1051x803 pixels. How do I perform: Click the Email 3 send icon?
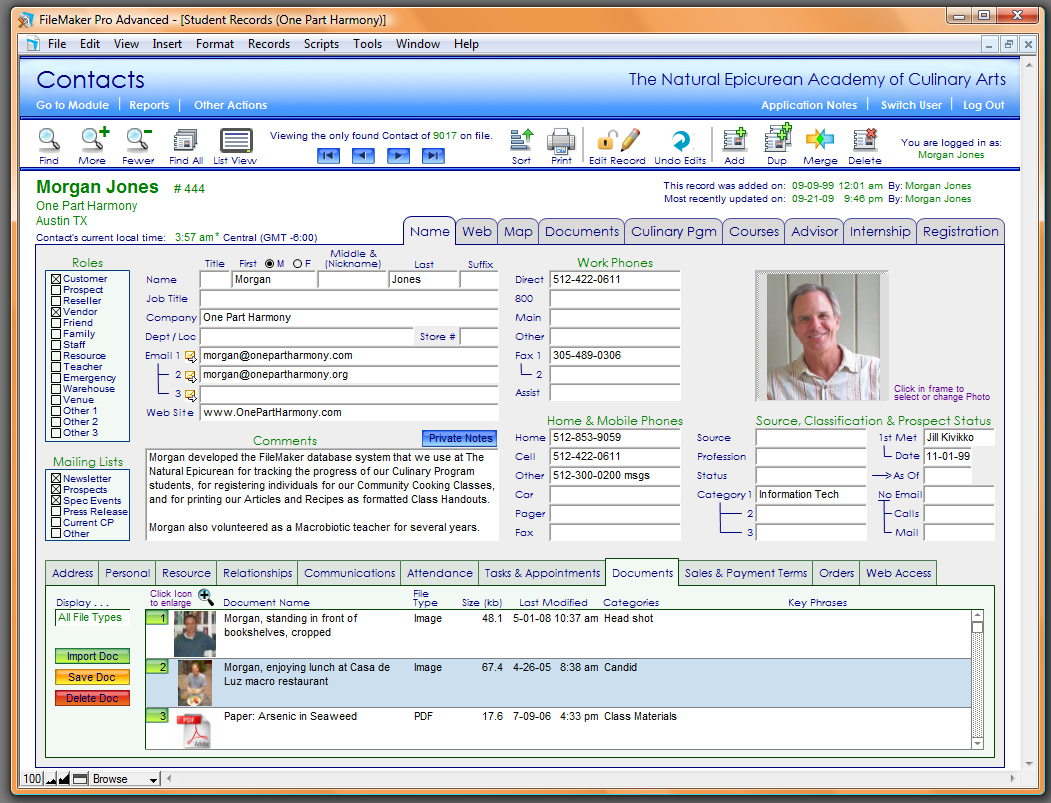coord(190,395)
